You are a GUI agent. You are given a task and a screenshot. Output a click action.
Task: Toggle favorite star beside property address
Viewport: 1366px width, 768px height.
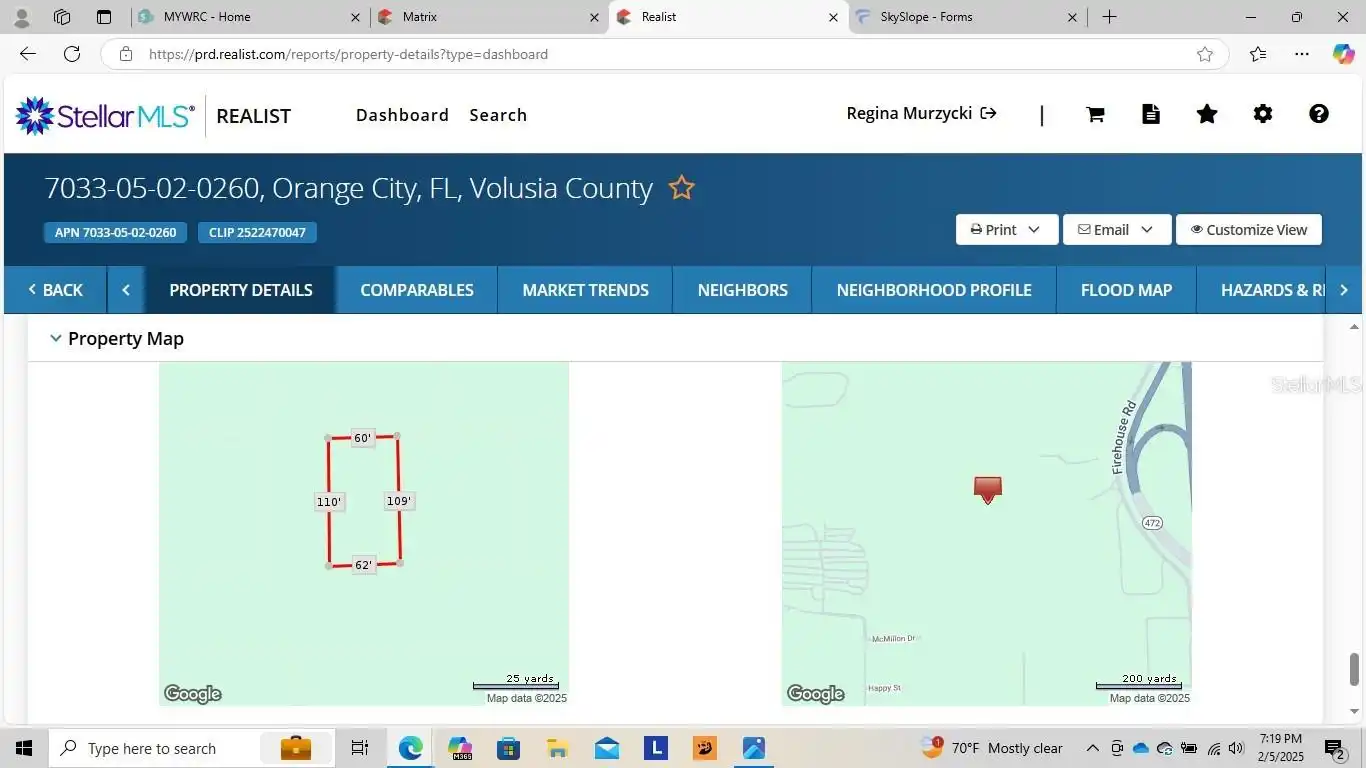(681, 188)
